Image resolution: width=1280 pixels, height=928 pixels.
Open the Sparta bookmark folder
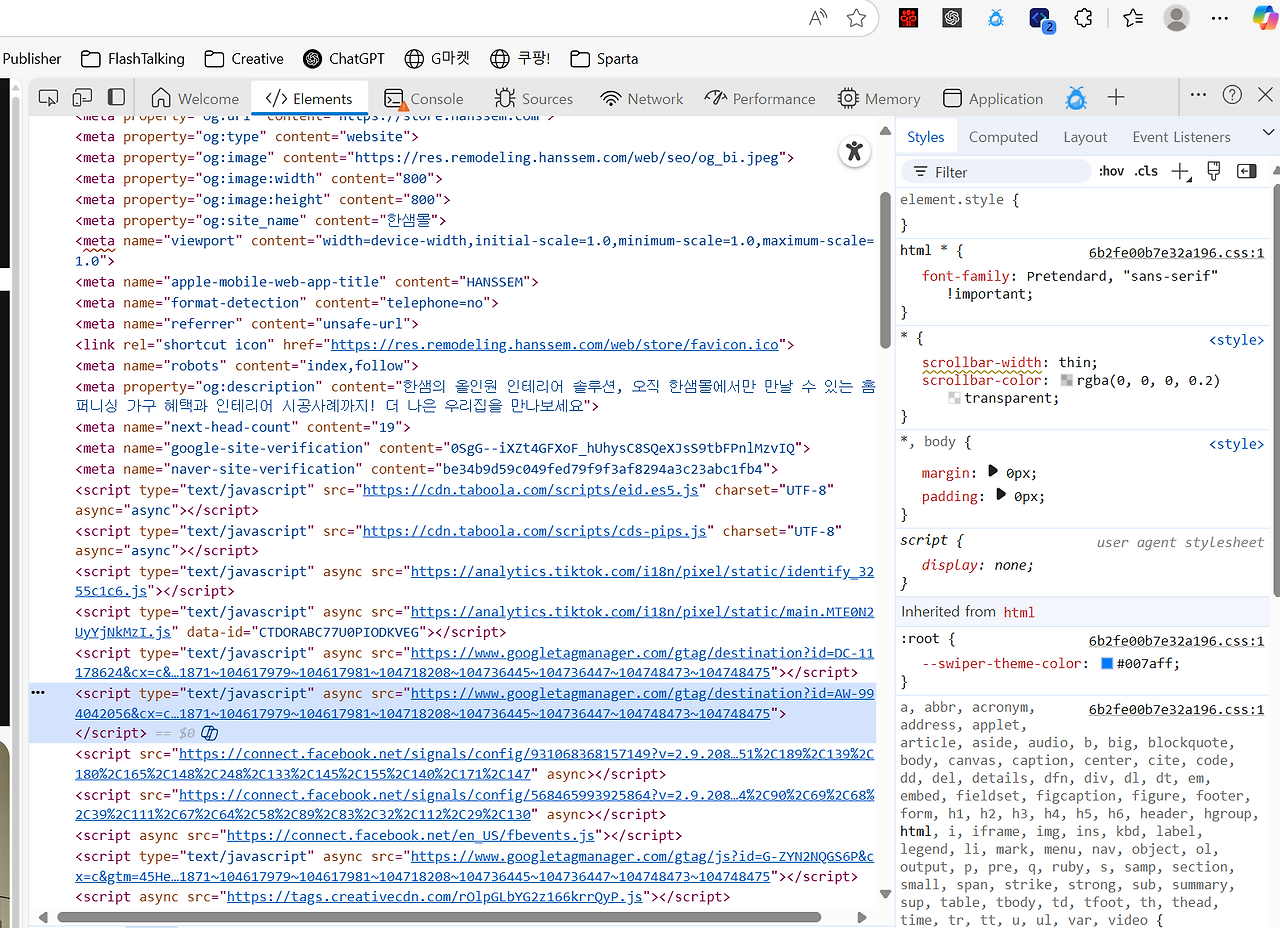604,58
